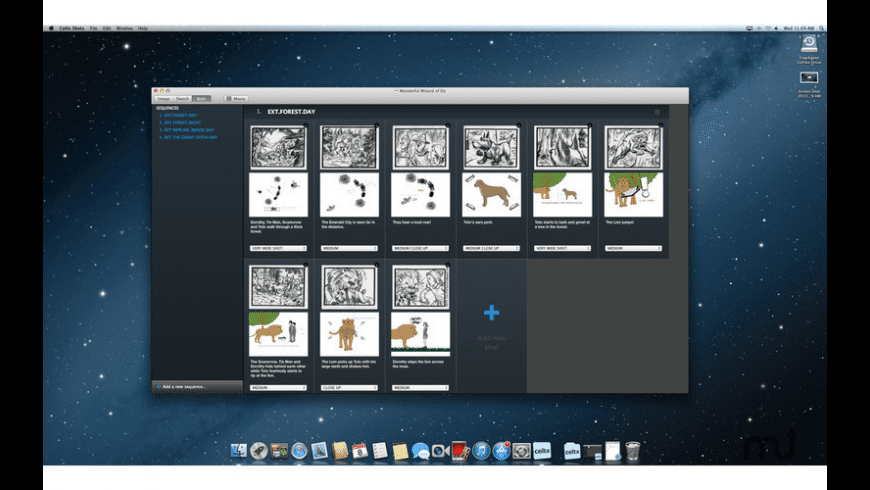Open Celtx Shots app icon in dock
870x490 pixels.
542,451
